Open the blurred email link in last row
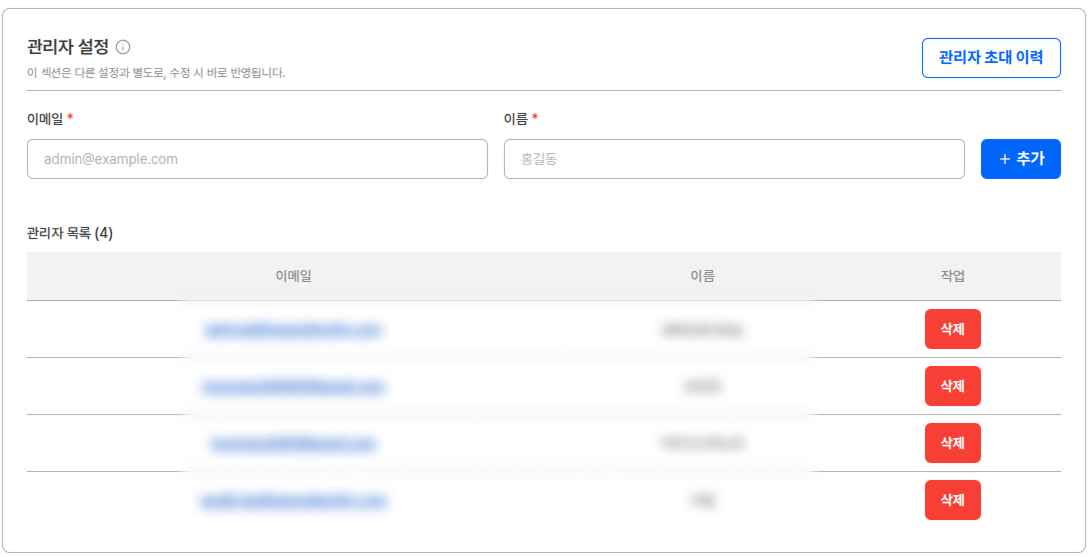This screenshot has height=557, width=1092. [292, 501]
